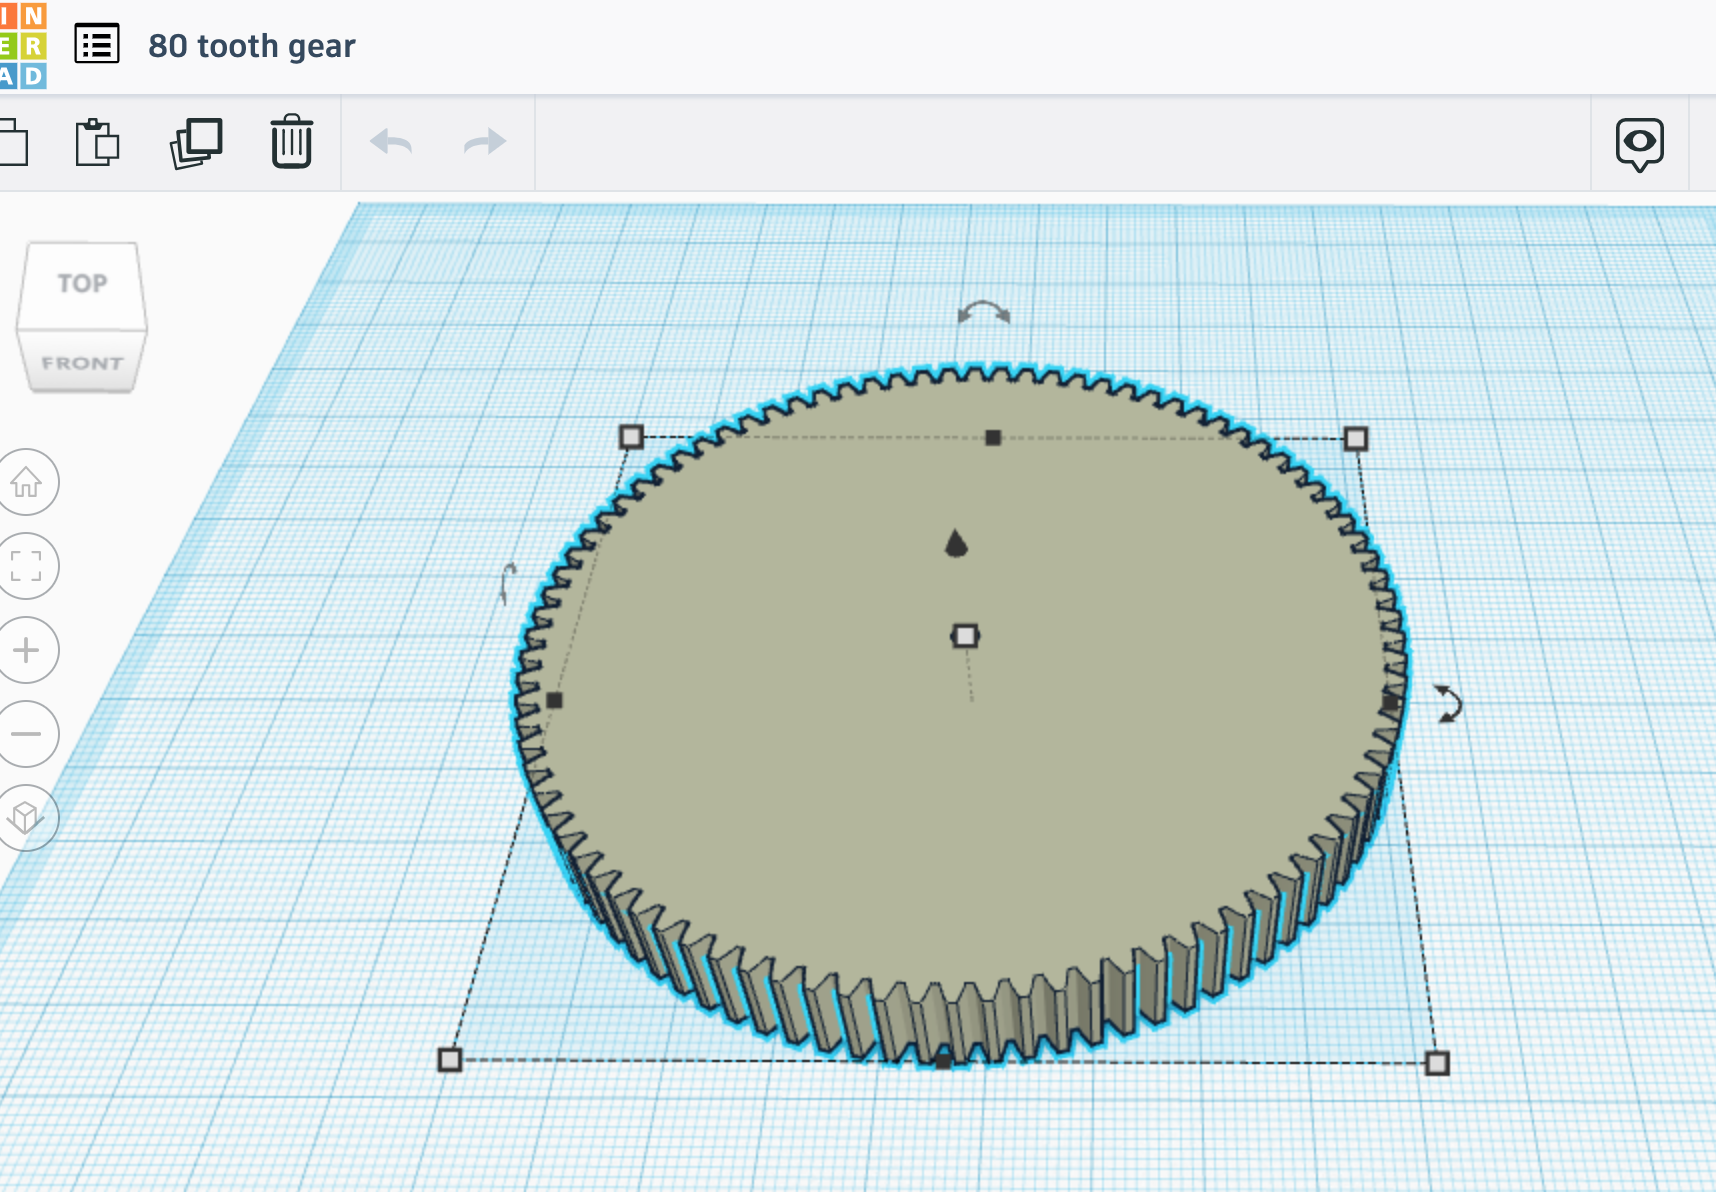Viewport: 1716px width, 1192px height.
Task: Click TOP on the view cube
Action: point(82,283)
